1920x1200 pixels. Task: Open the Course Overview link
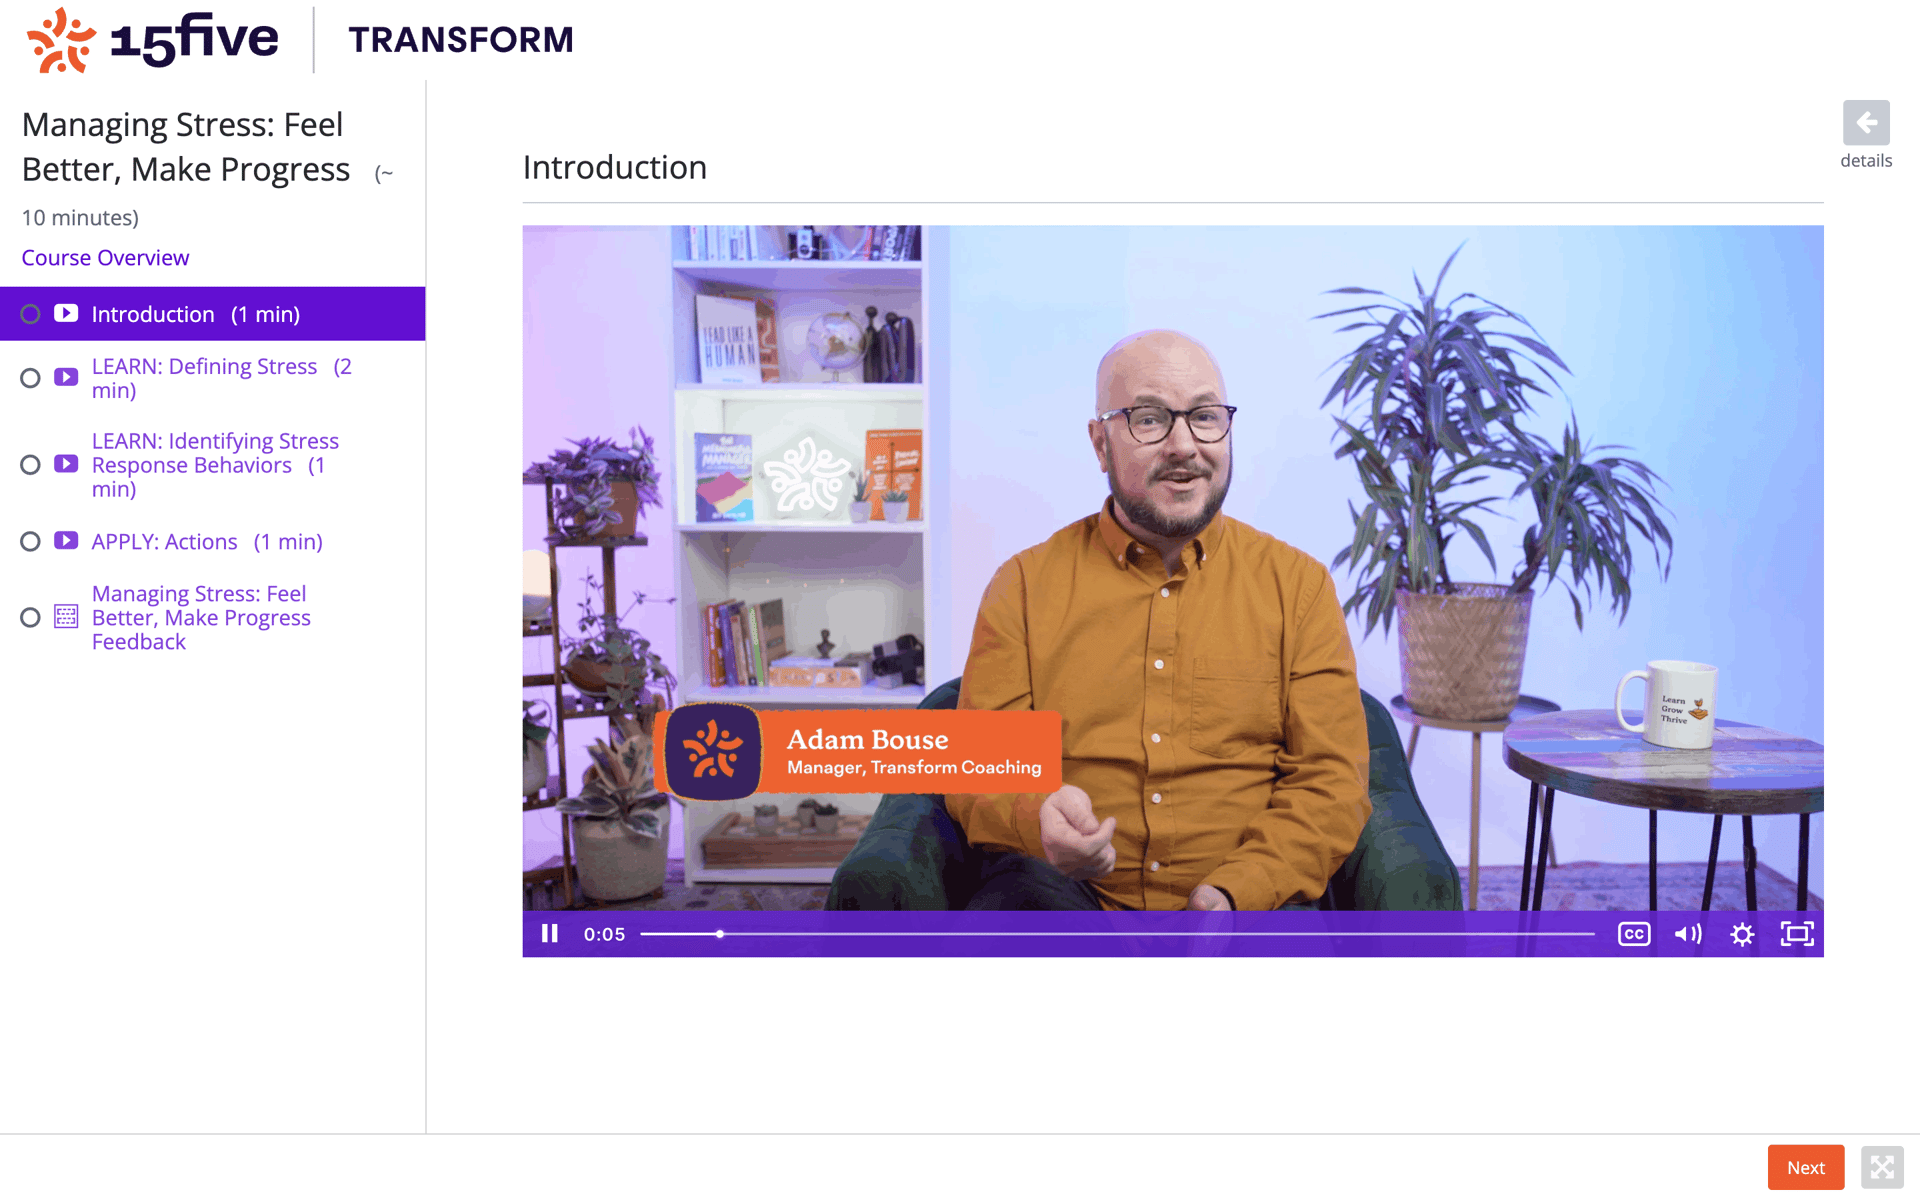[105, 258]
